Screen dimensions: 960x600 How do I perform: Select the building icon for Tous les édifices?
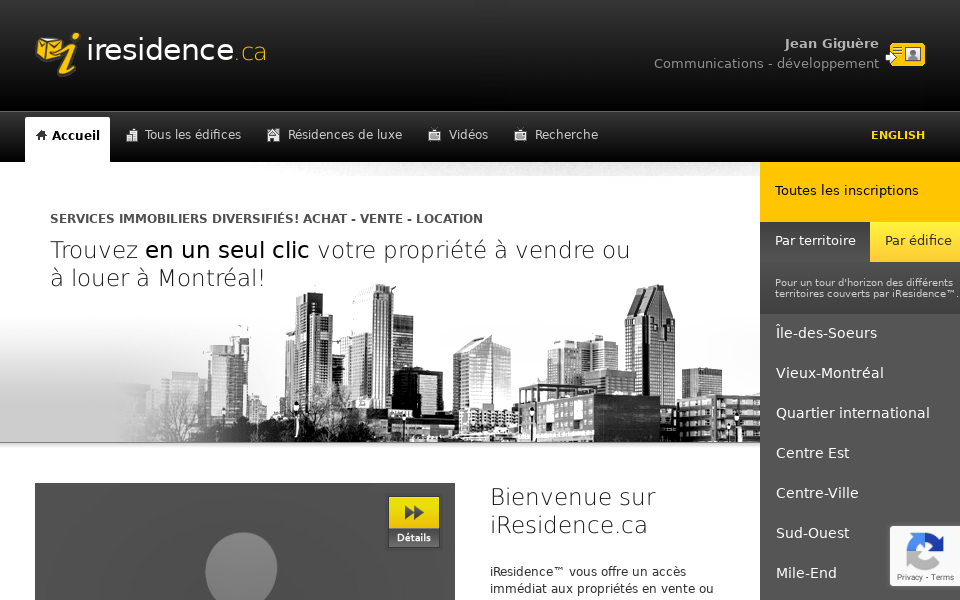click(x=131, y=134)
